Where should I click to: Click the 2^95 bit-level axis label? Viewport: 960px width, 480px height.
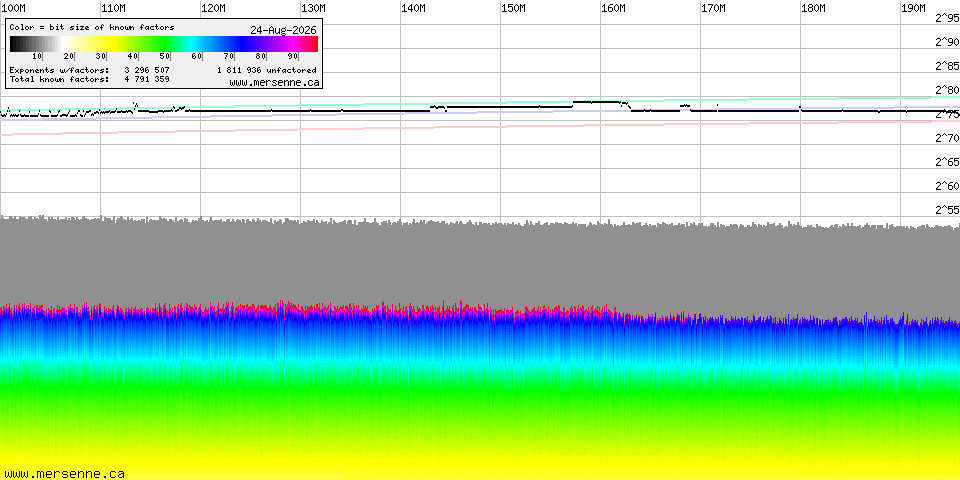coord(947,18)
